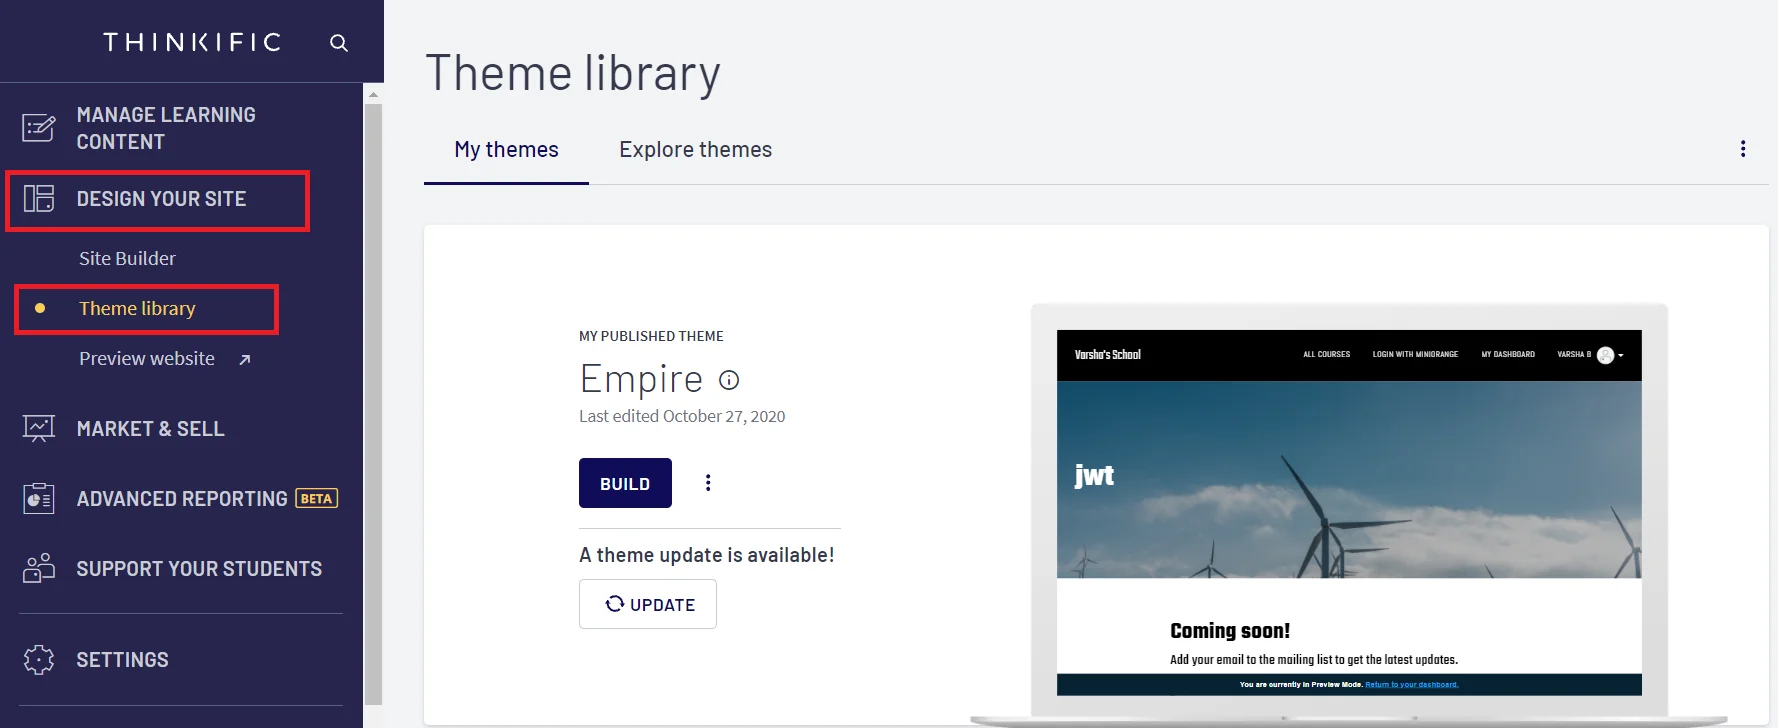Switch to the My themes tab
Image resolution: width=1778 pixels, height=728 pixels.
[506, 150]
